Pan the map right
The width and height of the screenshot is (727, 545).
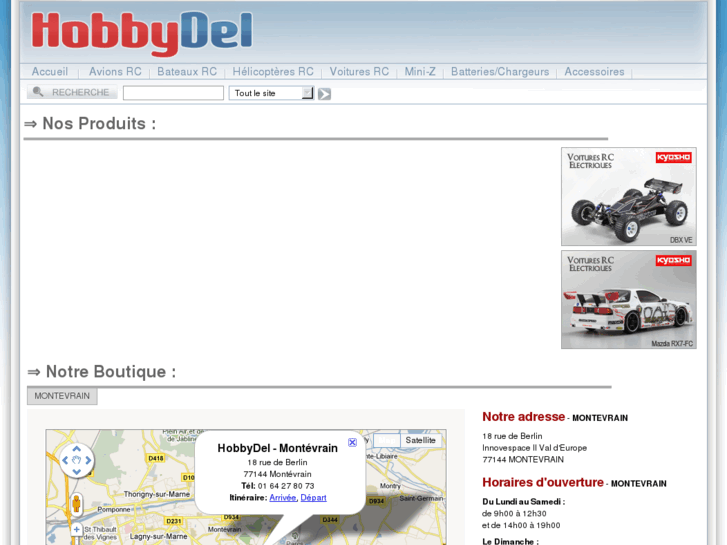(x=88, y=460)
